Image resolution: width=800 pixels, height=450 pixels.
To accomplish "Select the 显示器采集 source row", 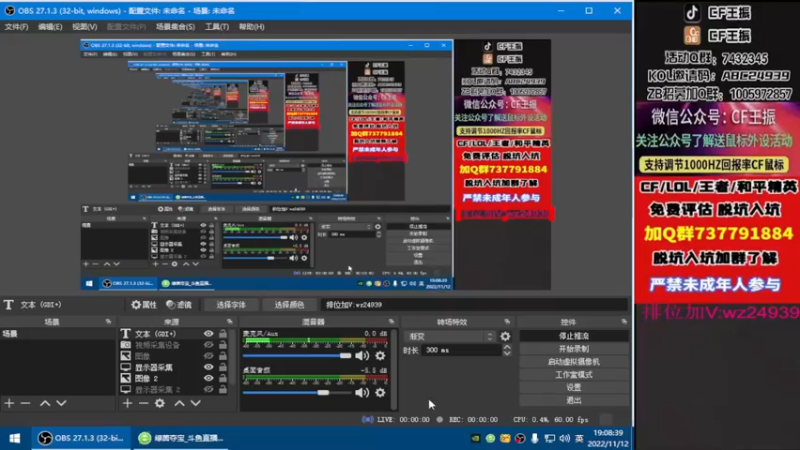I will click(x=173, y=367).
